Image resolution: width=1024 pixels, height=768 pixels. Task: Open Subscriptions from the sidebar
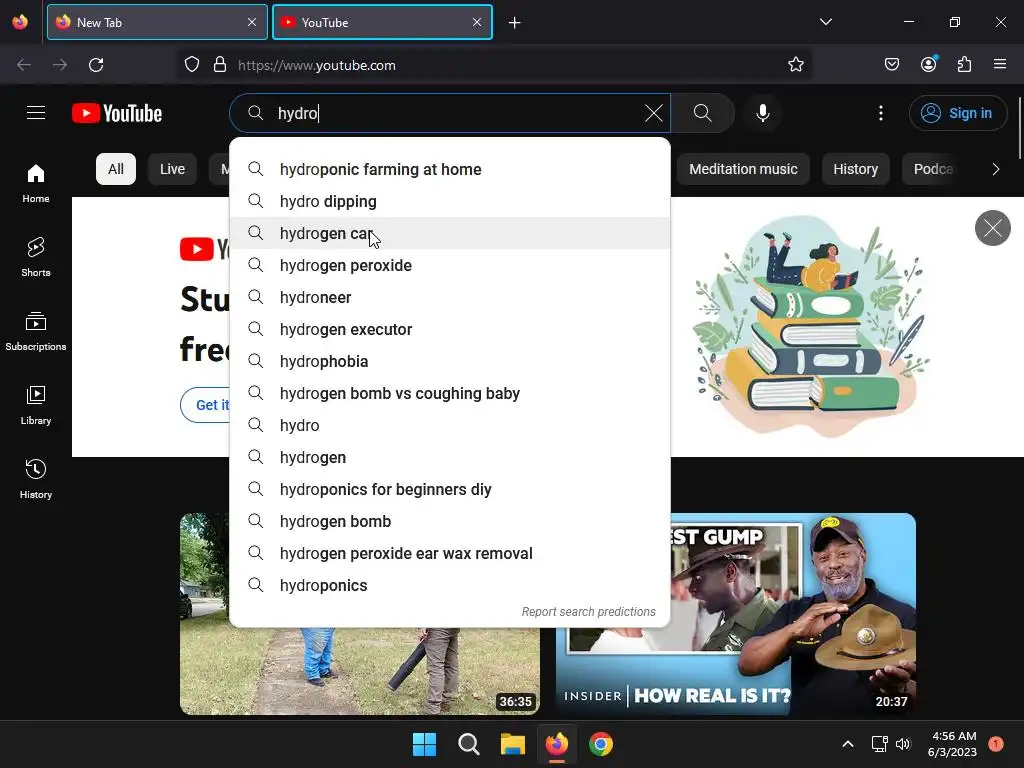[36, 331]
